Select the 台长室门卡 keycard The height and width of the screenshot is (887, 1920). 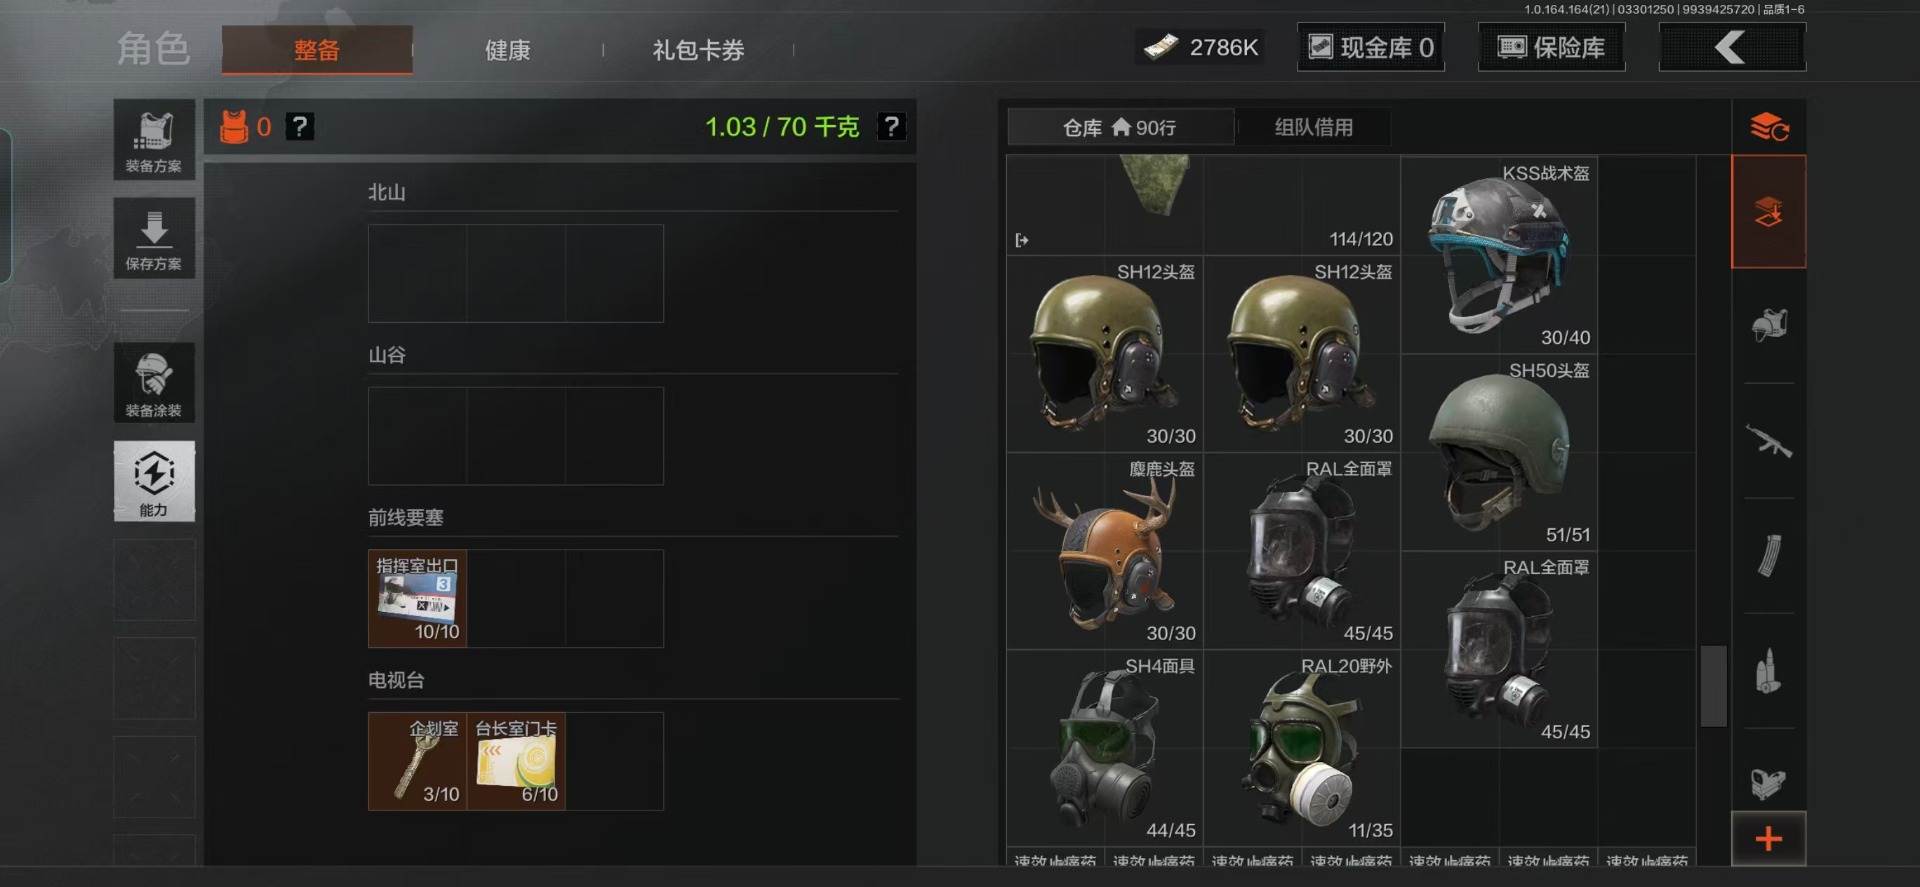tap(516, 761)
